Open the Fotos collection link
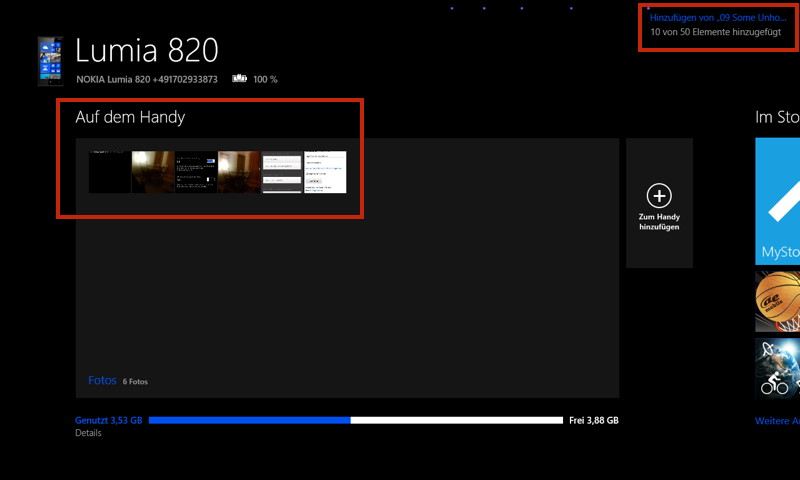Image resolution: width=800 pixels, height=480 pixels. point(102,380)
